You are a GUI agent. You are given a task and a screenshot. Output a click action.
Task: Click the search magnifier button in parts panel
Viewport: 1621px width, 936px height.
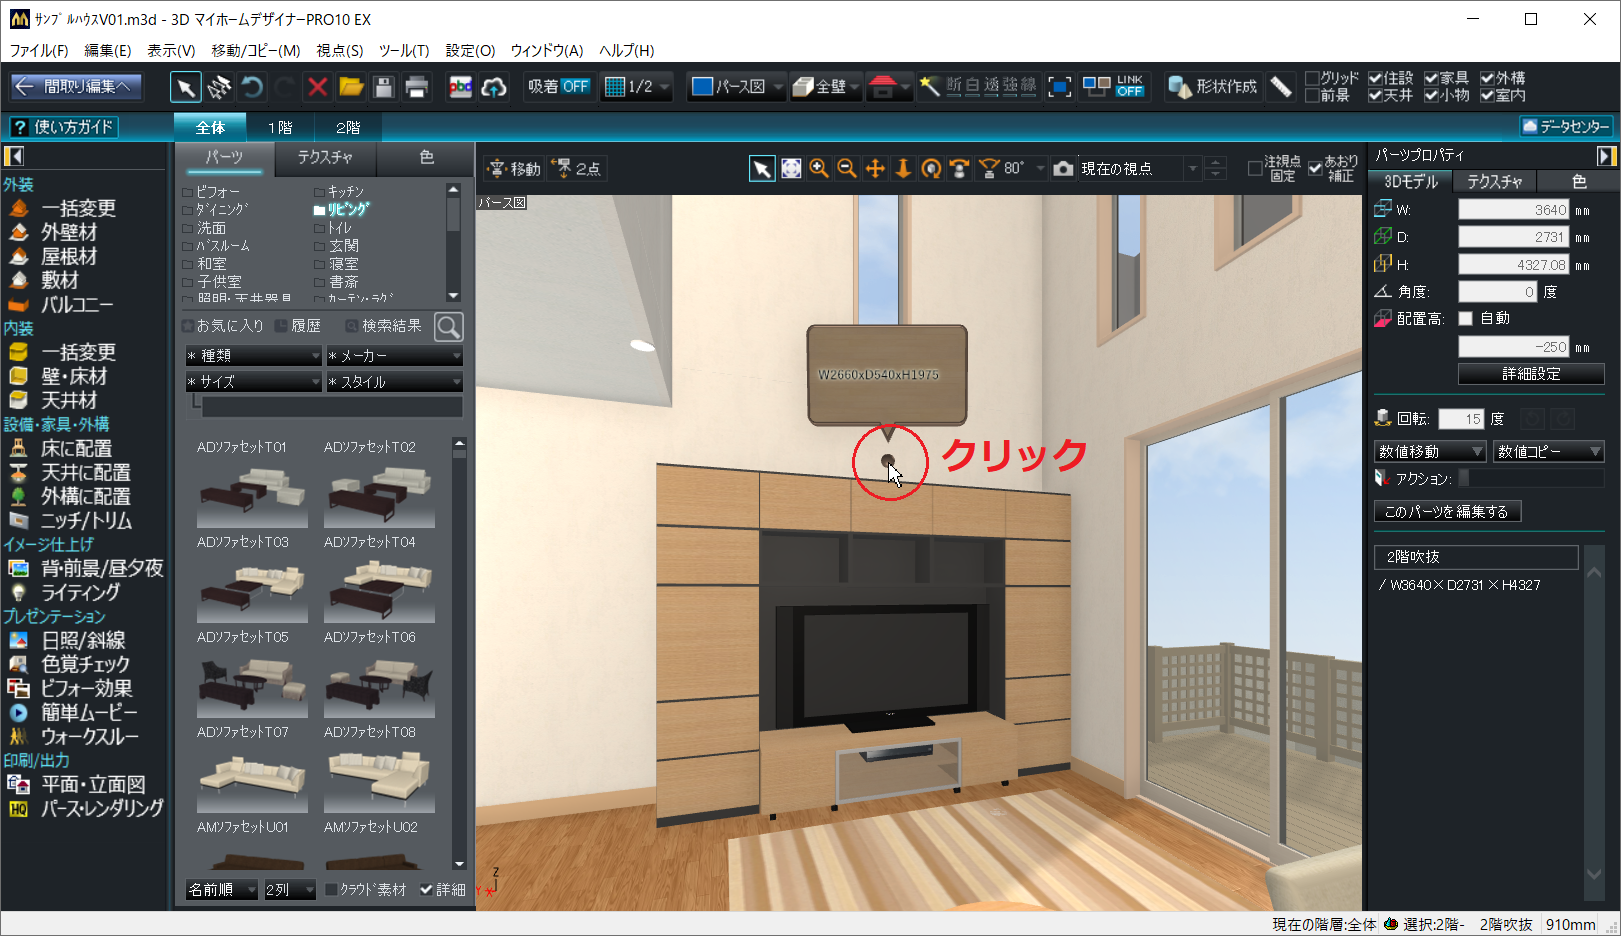pyautogui.click(x=449, y=327)
